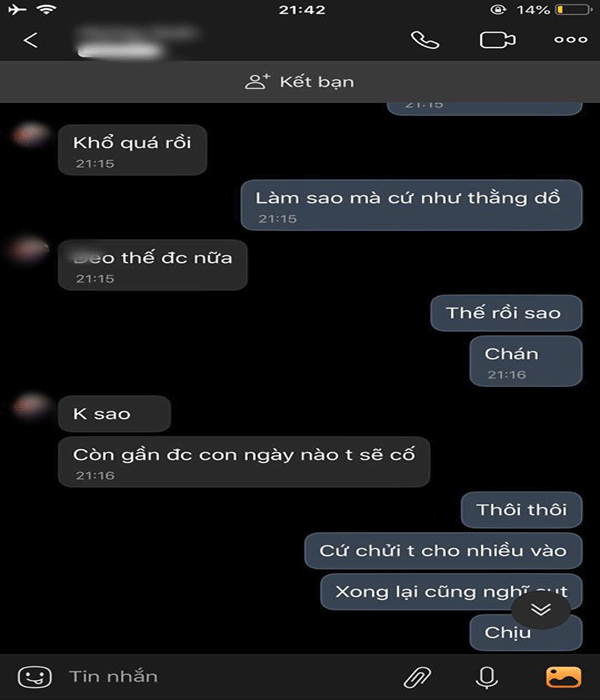Tap the add-friend person icon in banner
The height and width of the screenshot is (700, 600).
pyautogui.click(x=257, y=82)
